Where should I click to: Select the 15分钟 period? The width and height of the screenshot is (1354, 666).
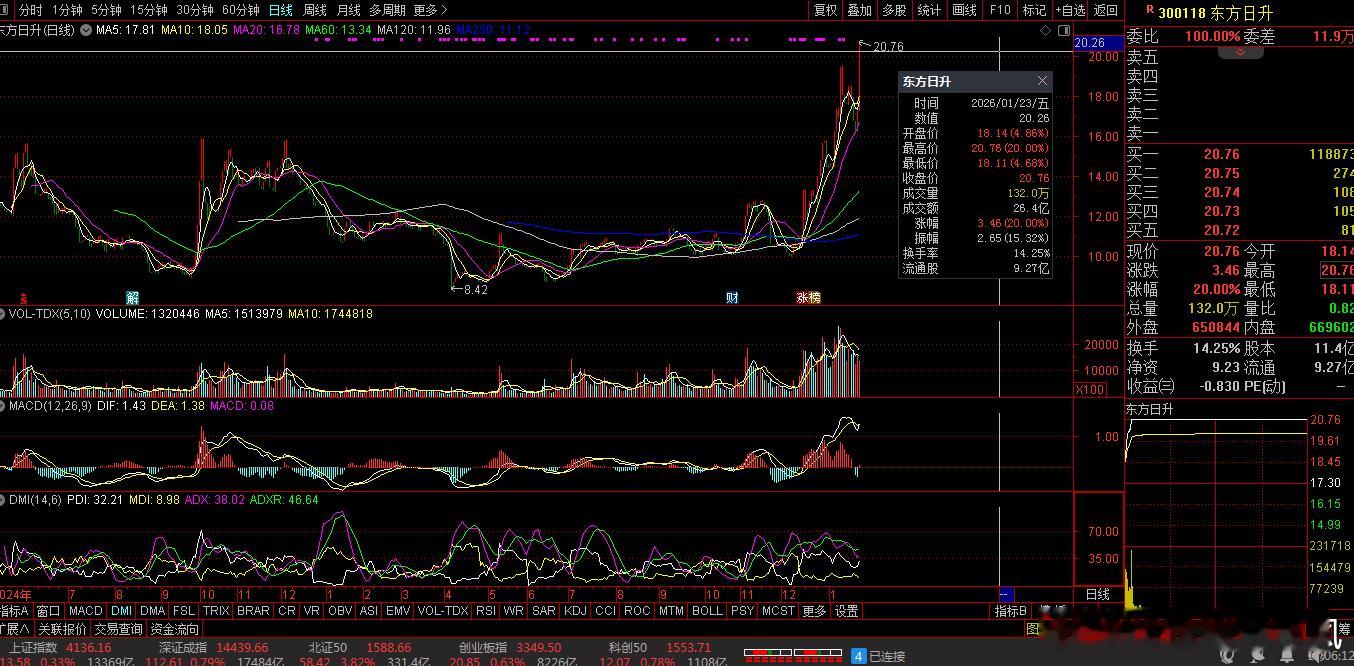click(149, 10)
